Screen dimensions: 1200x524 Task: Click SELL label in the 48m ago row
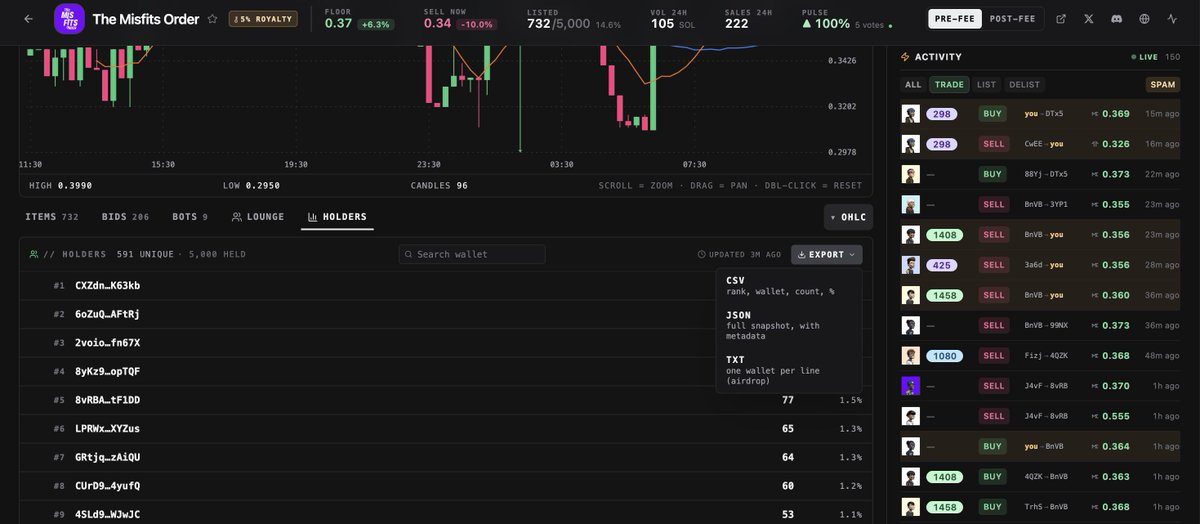click(x=994, y=355)
